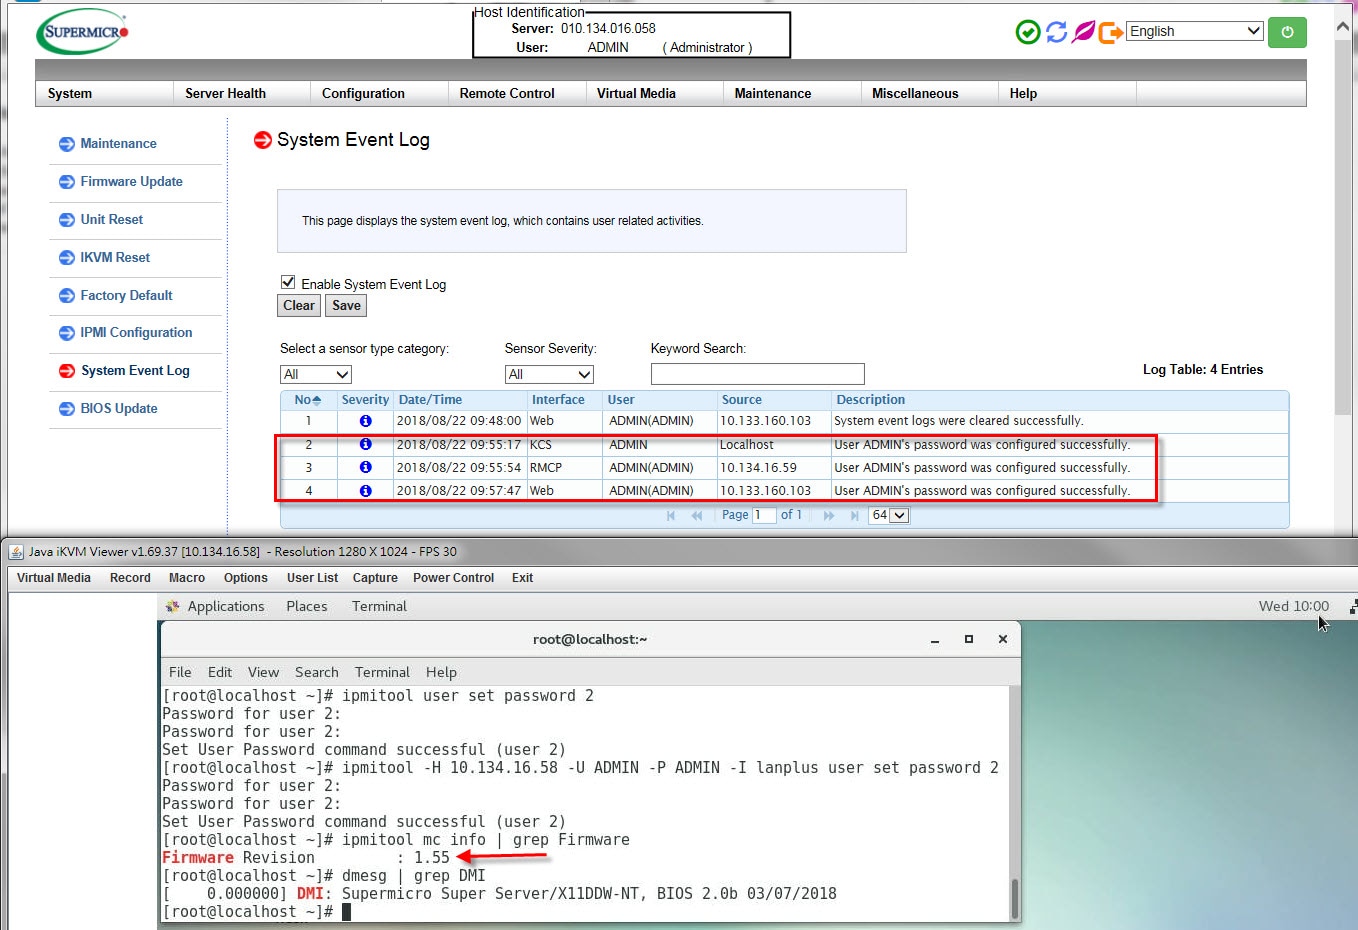The height and width of the screenshot is (930, 1358).
Task: Go to next log page arrow
Action: click(828, 515)
